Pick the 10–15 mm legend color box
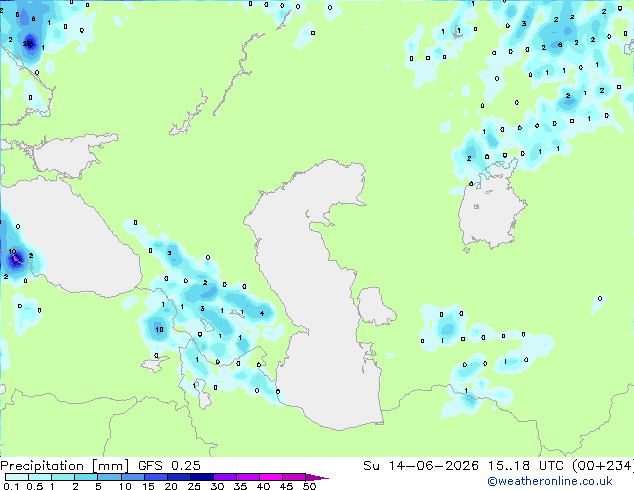 click(132, 477)
